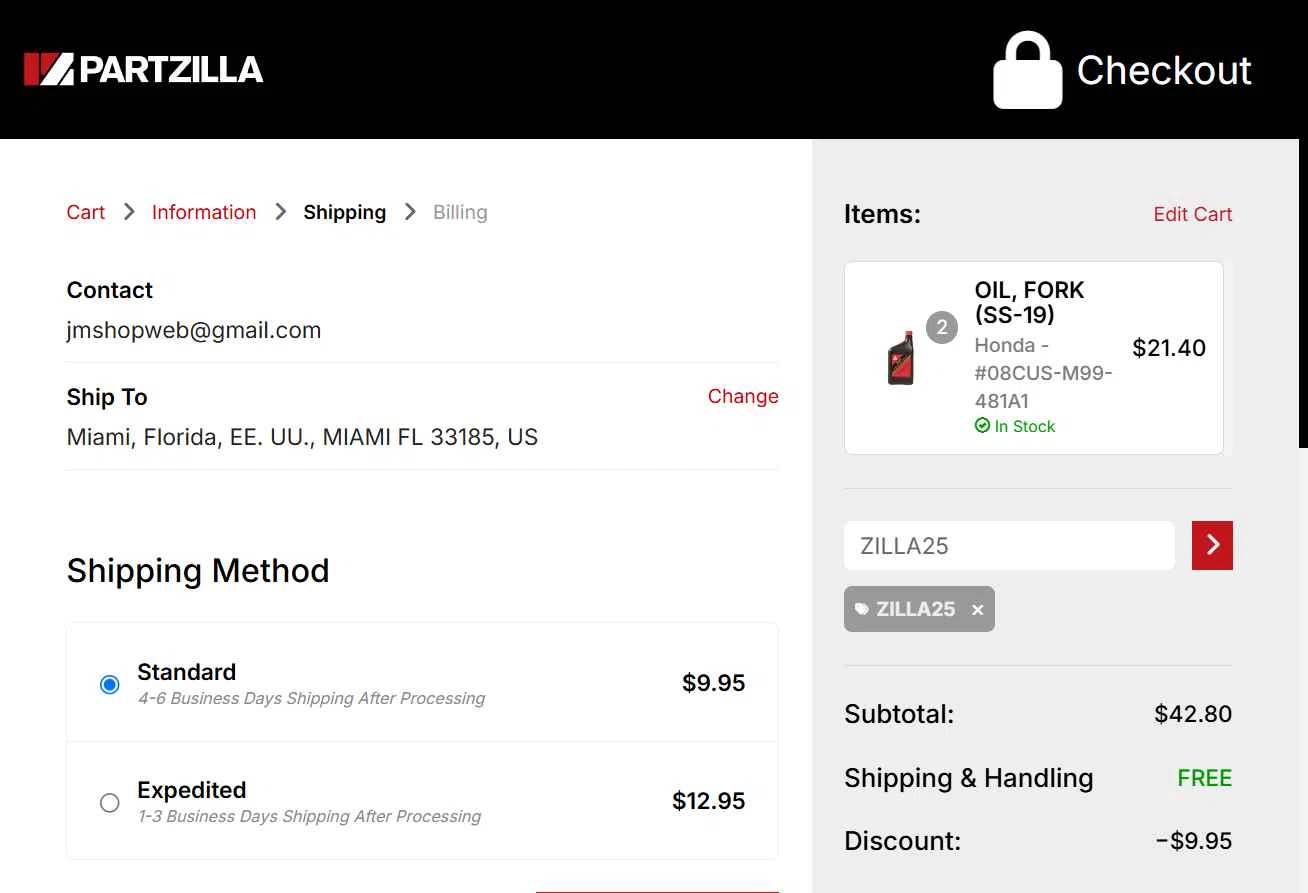Click the quantity badge on the item
Viewport: 1308px width, 893px height.
tap(942, 328)
